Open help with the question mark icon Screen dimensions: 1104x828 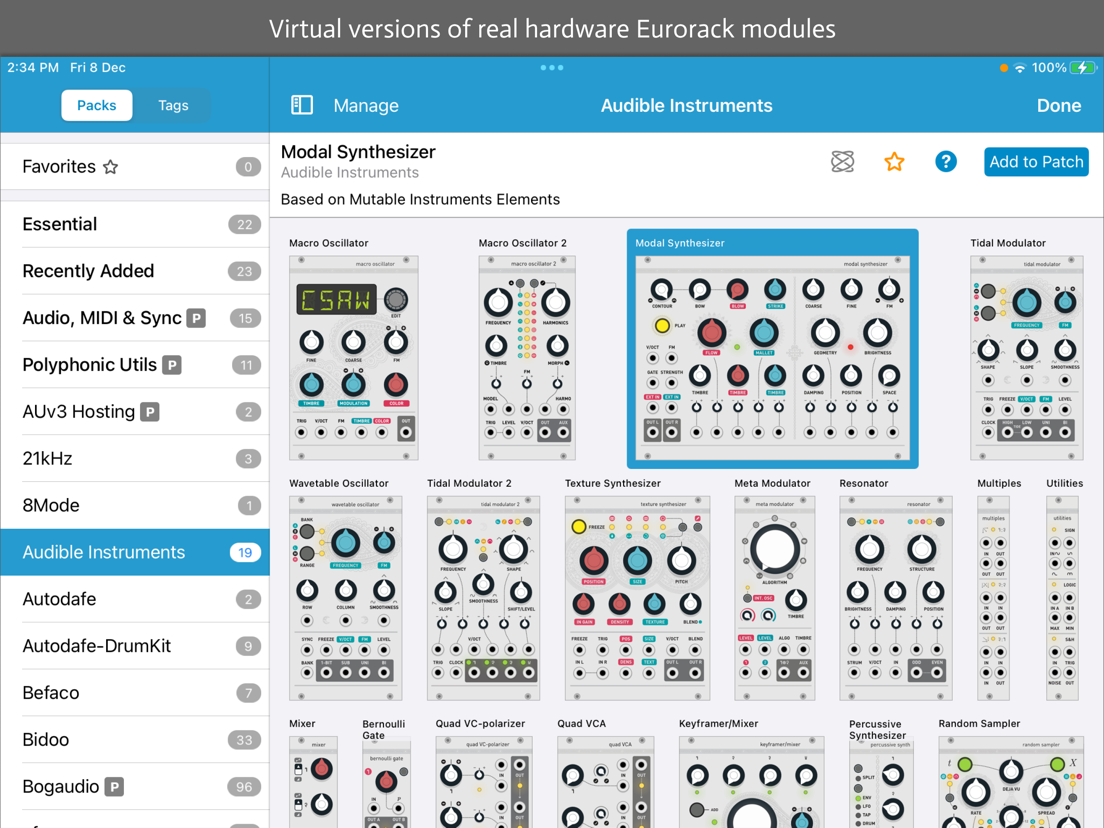pos(946,162)
